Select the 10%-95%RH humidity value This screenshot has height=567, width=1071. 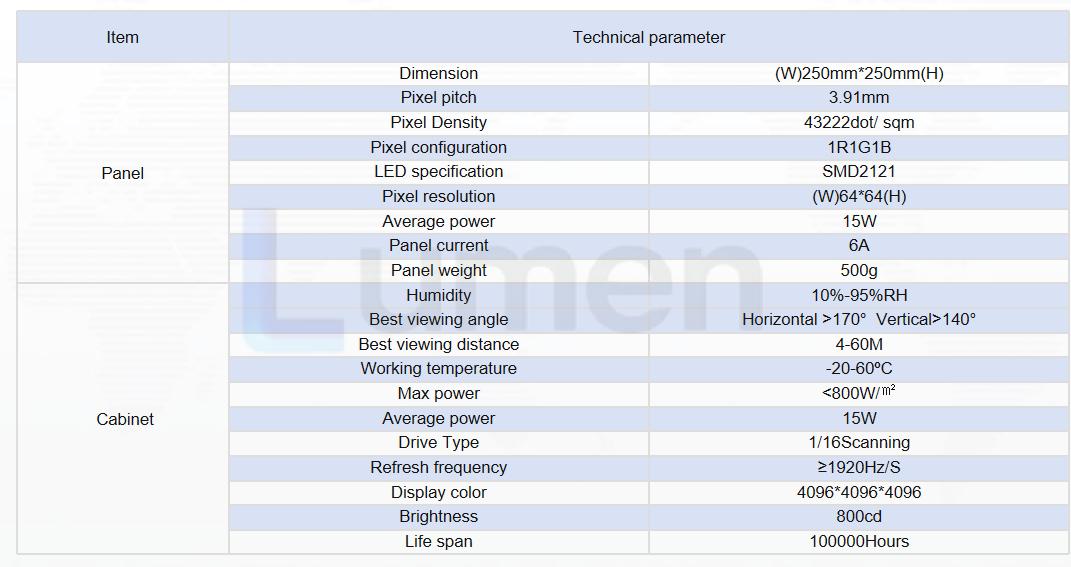point(859,295)
